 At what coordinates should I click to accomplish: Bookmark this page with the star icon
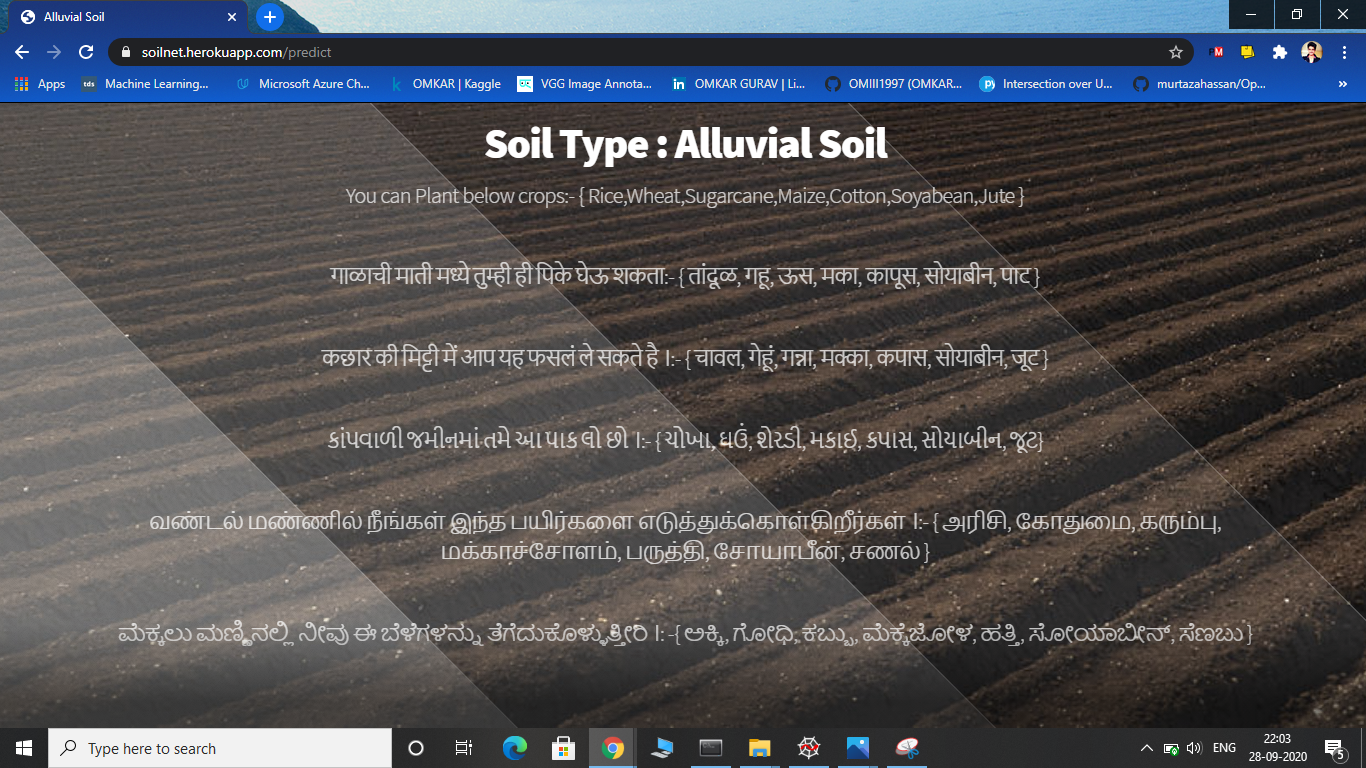[1176, 52]
